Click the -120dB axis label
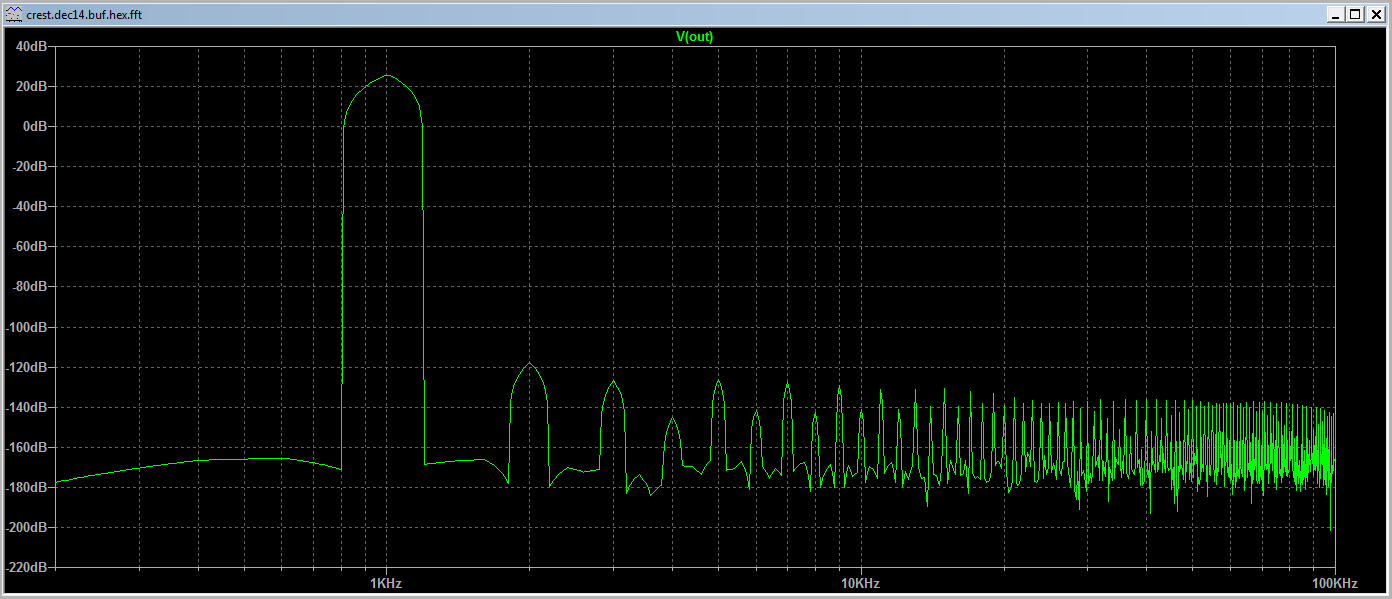 coord(26,367)
